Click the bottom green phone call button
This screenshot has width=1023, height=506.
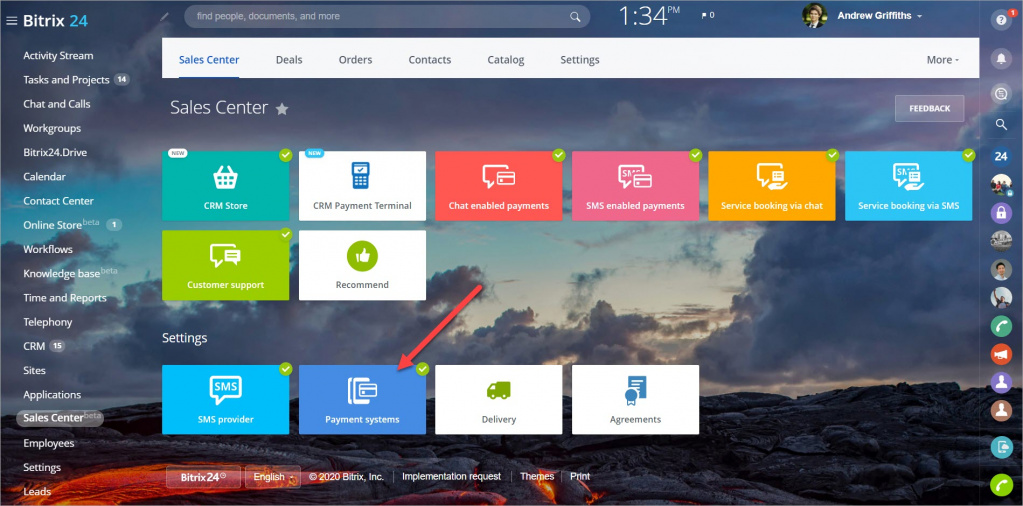click(x=1001, y=485)
